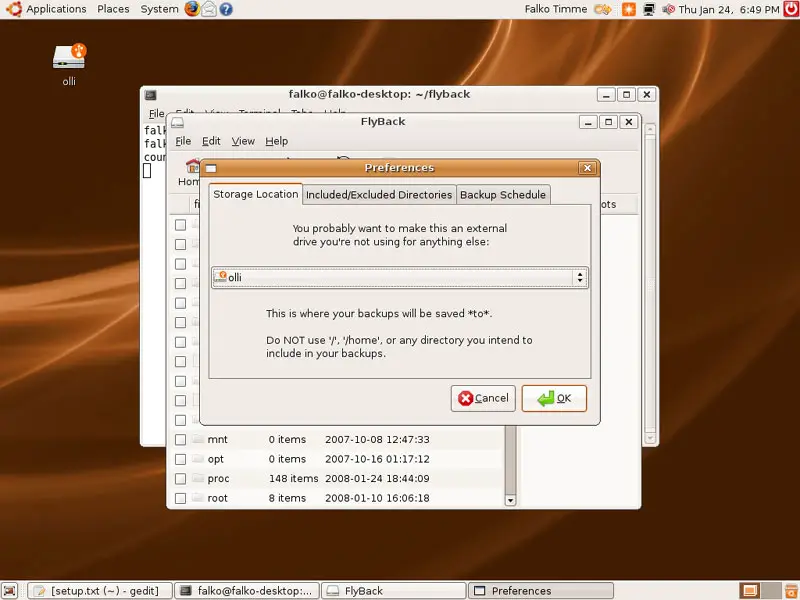The height and width of the screenshot is (600, 800).
Task: Switch to the setup.txt gedit taskbar button
Action: coord(100,591)
